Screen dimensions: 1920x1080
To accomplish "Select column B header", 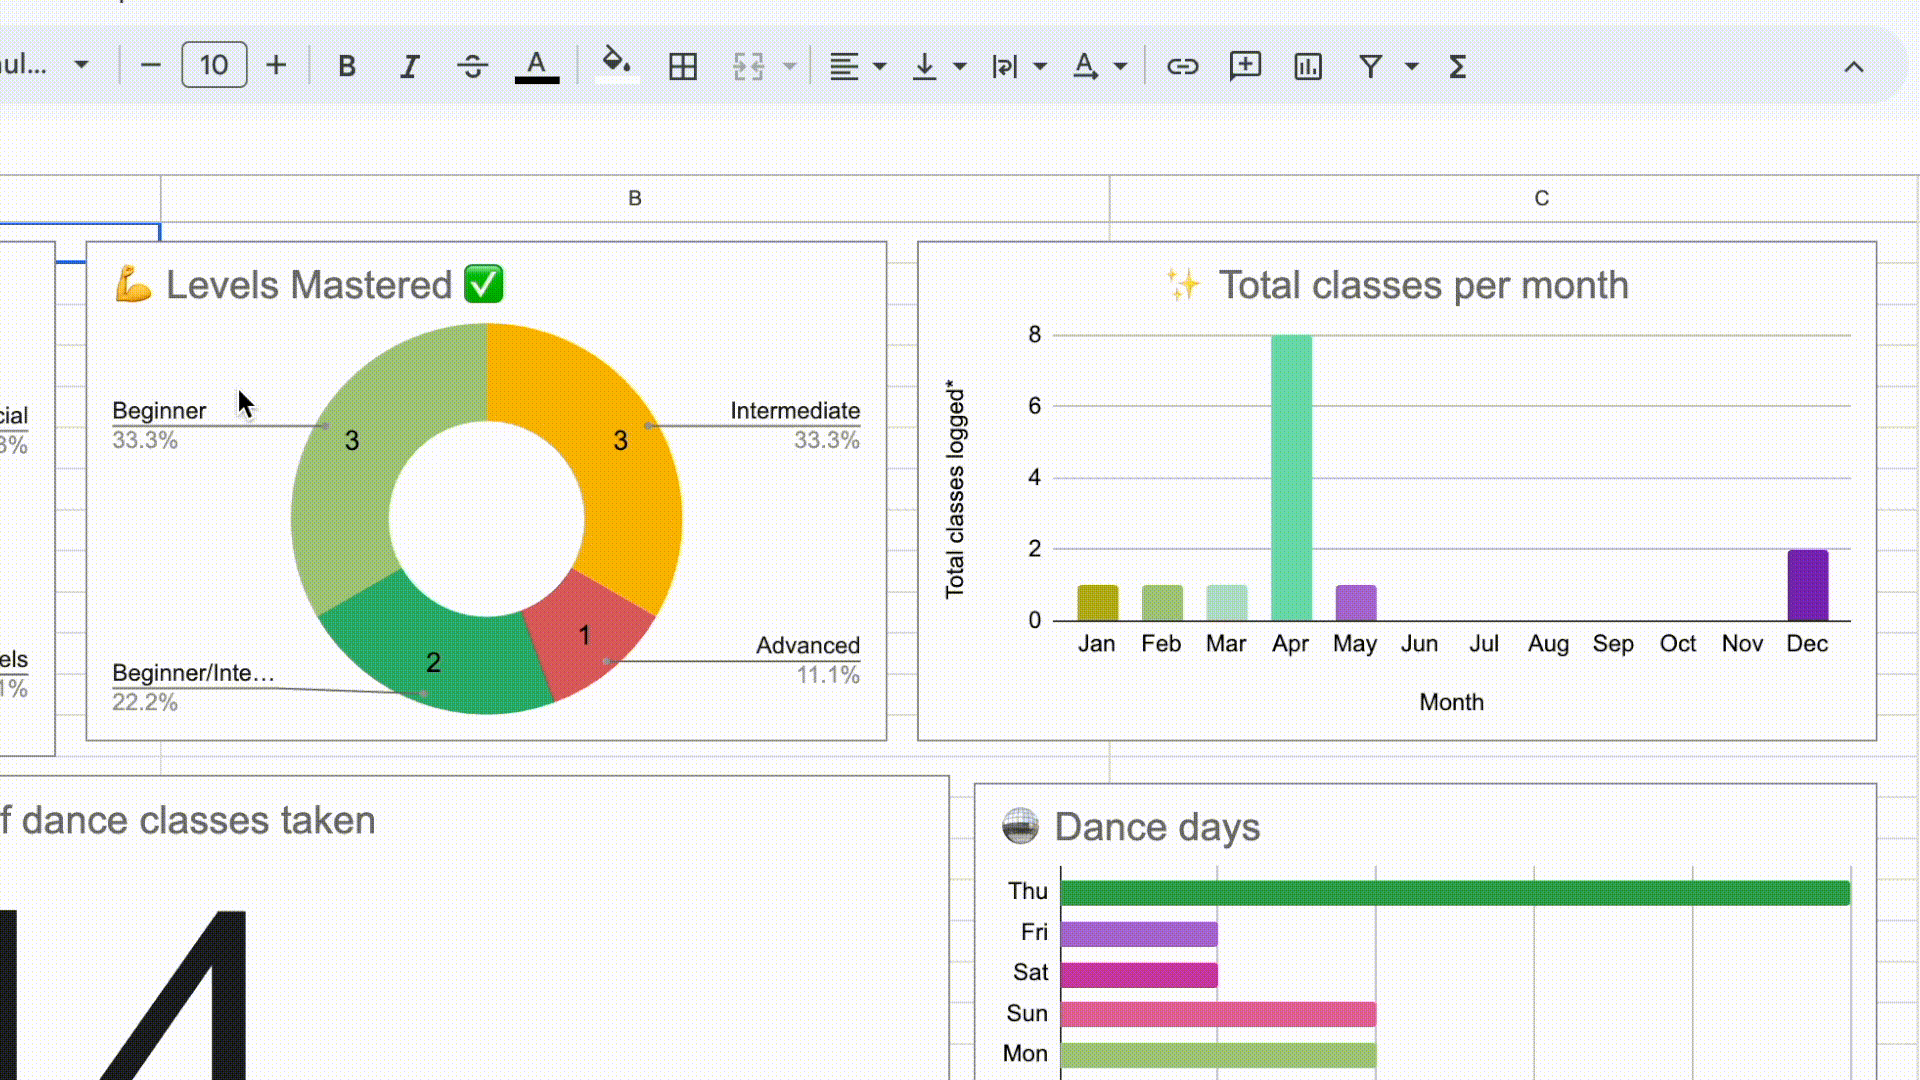I will tap(635, 198).
